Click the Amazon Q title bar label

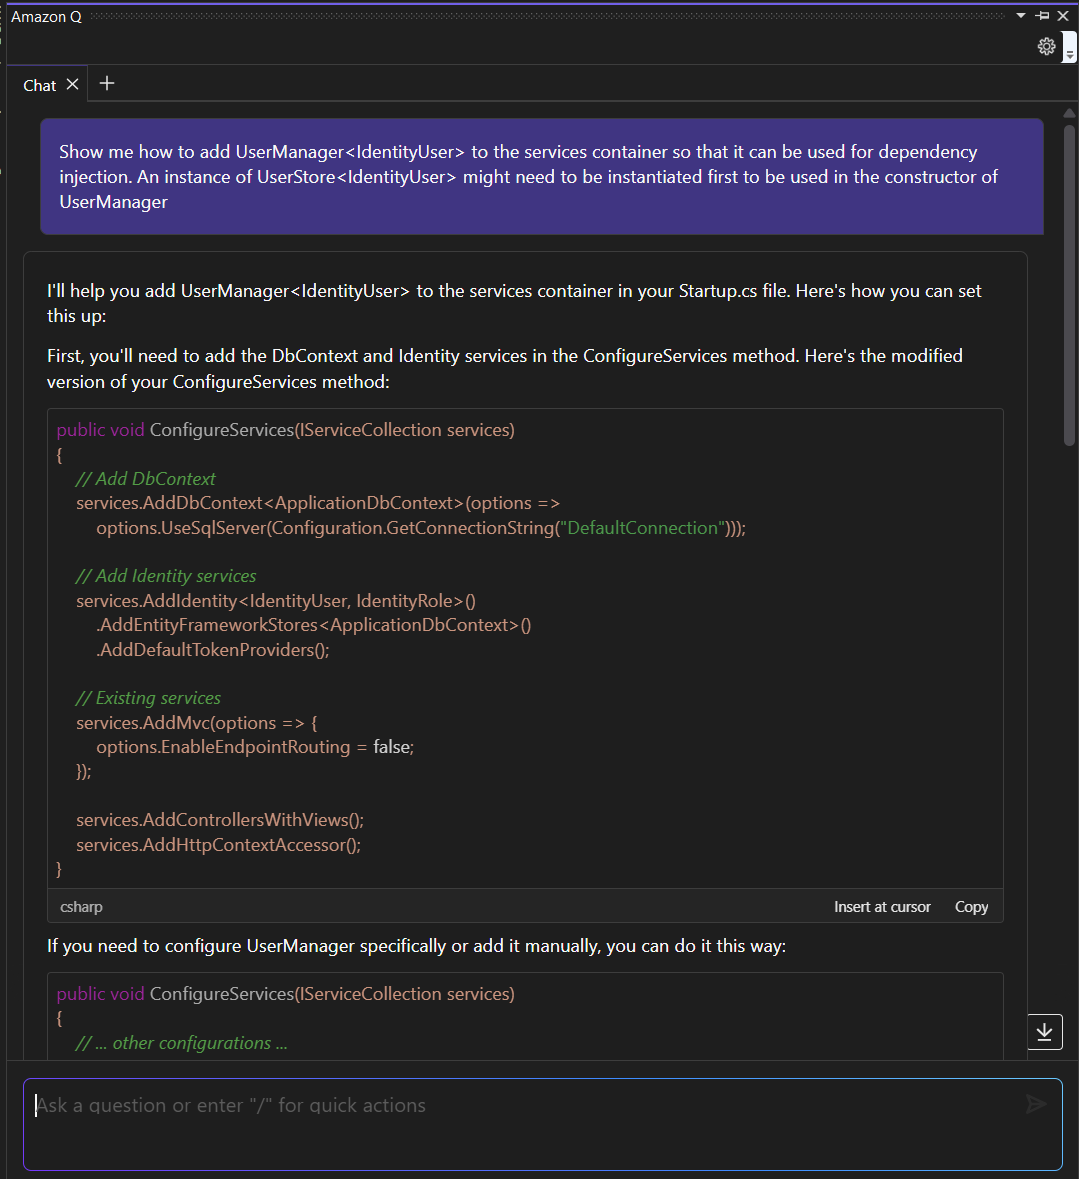(46, 16)
